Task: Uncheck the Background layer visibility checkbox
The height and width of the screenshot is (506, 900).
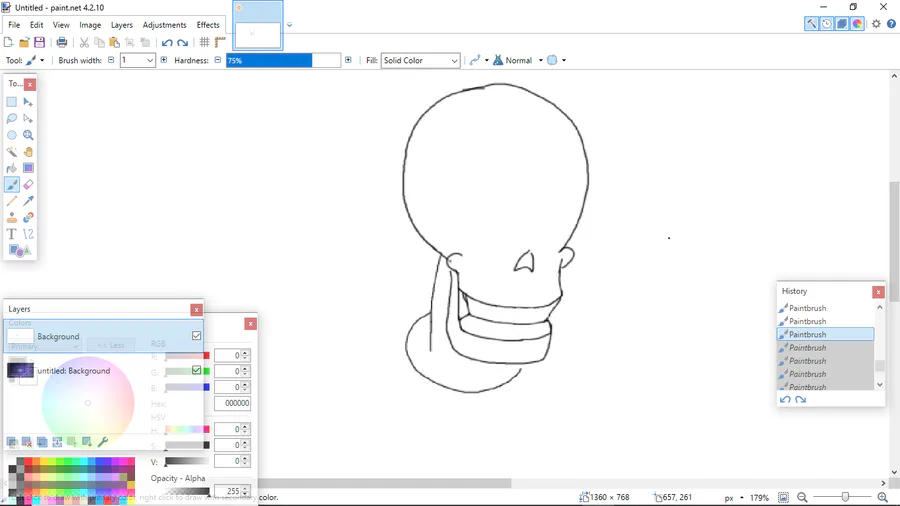Action: pos(196,336)
